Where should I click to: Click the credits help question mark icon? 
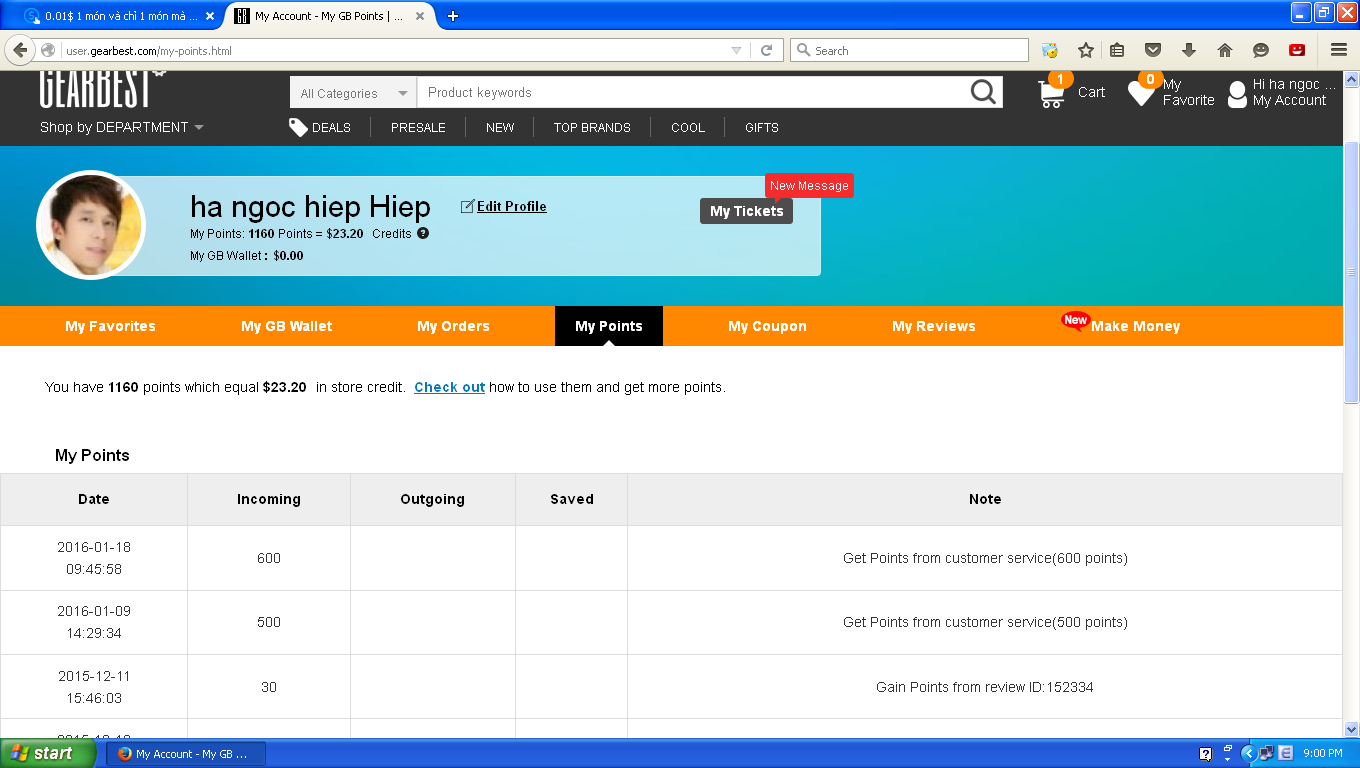click(423, 233)
